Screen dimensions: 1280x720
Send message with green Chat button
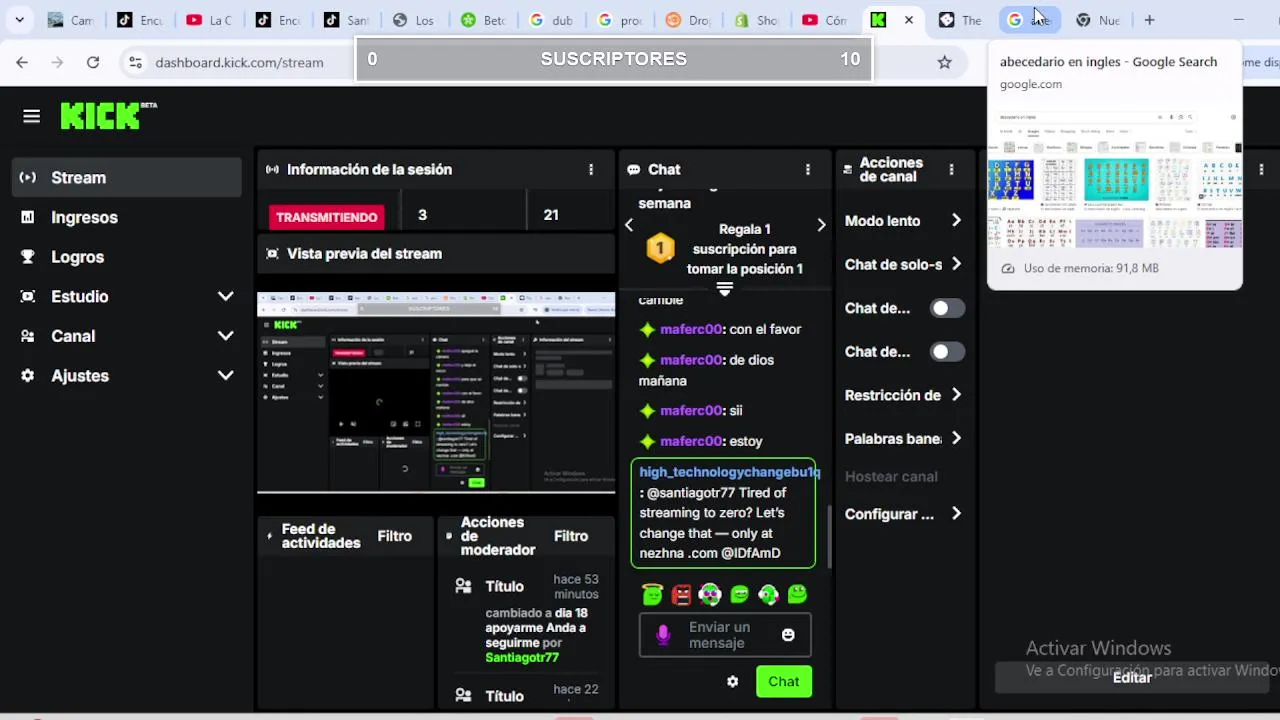[784, 682]
